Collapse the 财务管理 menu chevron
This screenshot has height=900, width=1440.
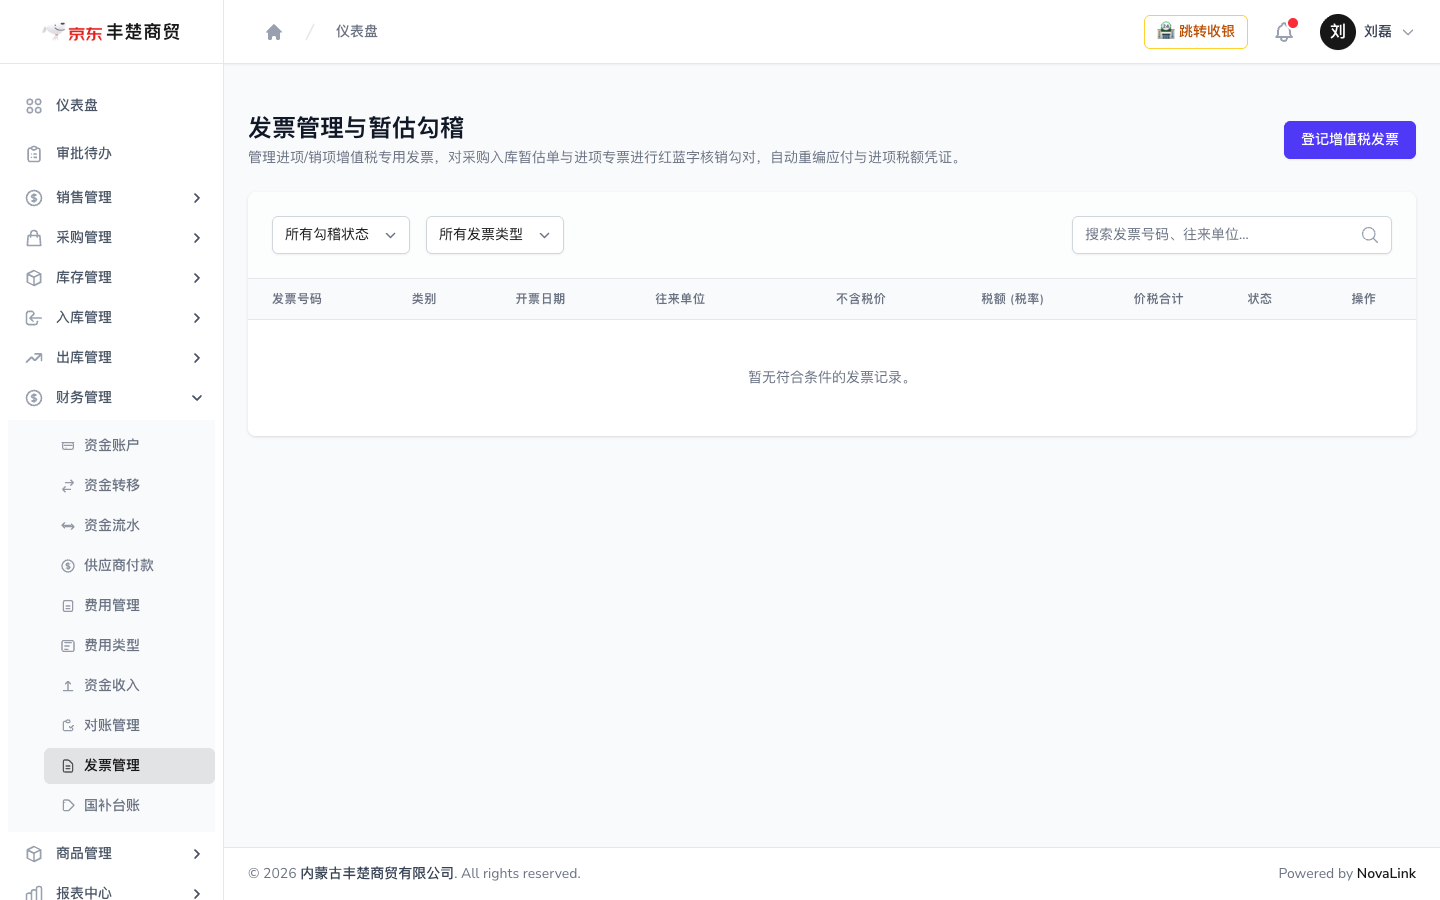197,398
